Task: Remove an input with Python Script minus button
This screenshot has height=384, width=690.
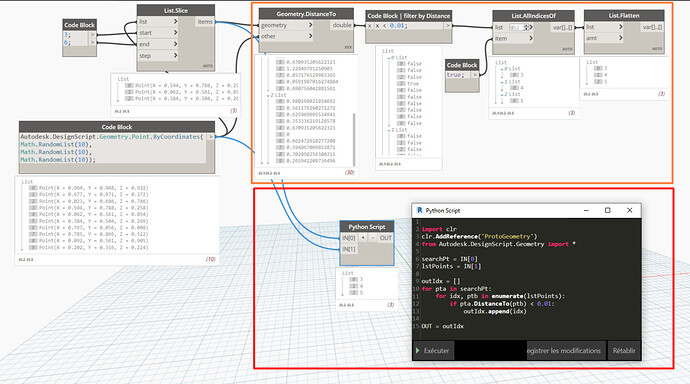Action: tap(373, 238)
